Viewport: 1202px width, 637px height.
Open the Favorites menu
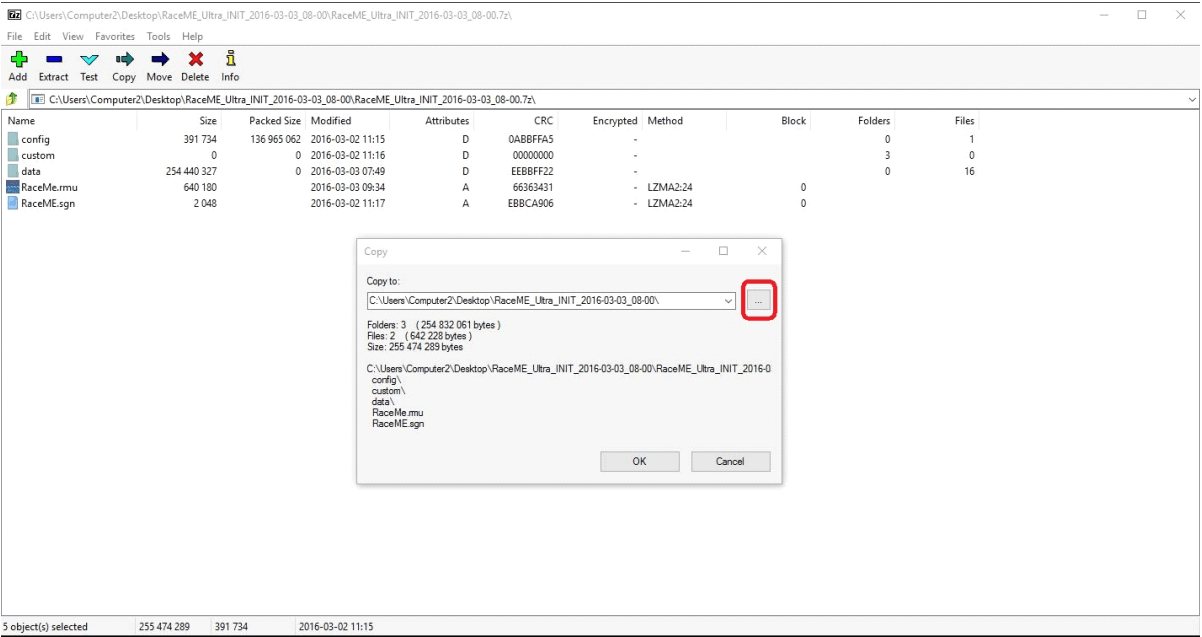click(x=115, y=36)
